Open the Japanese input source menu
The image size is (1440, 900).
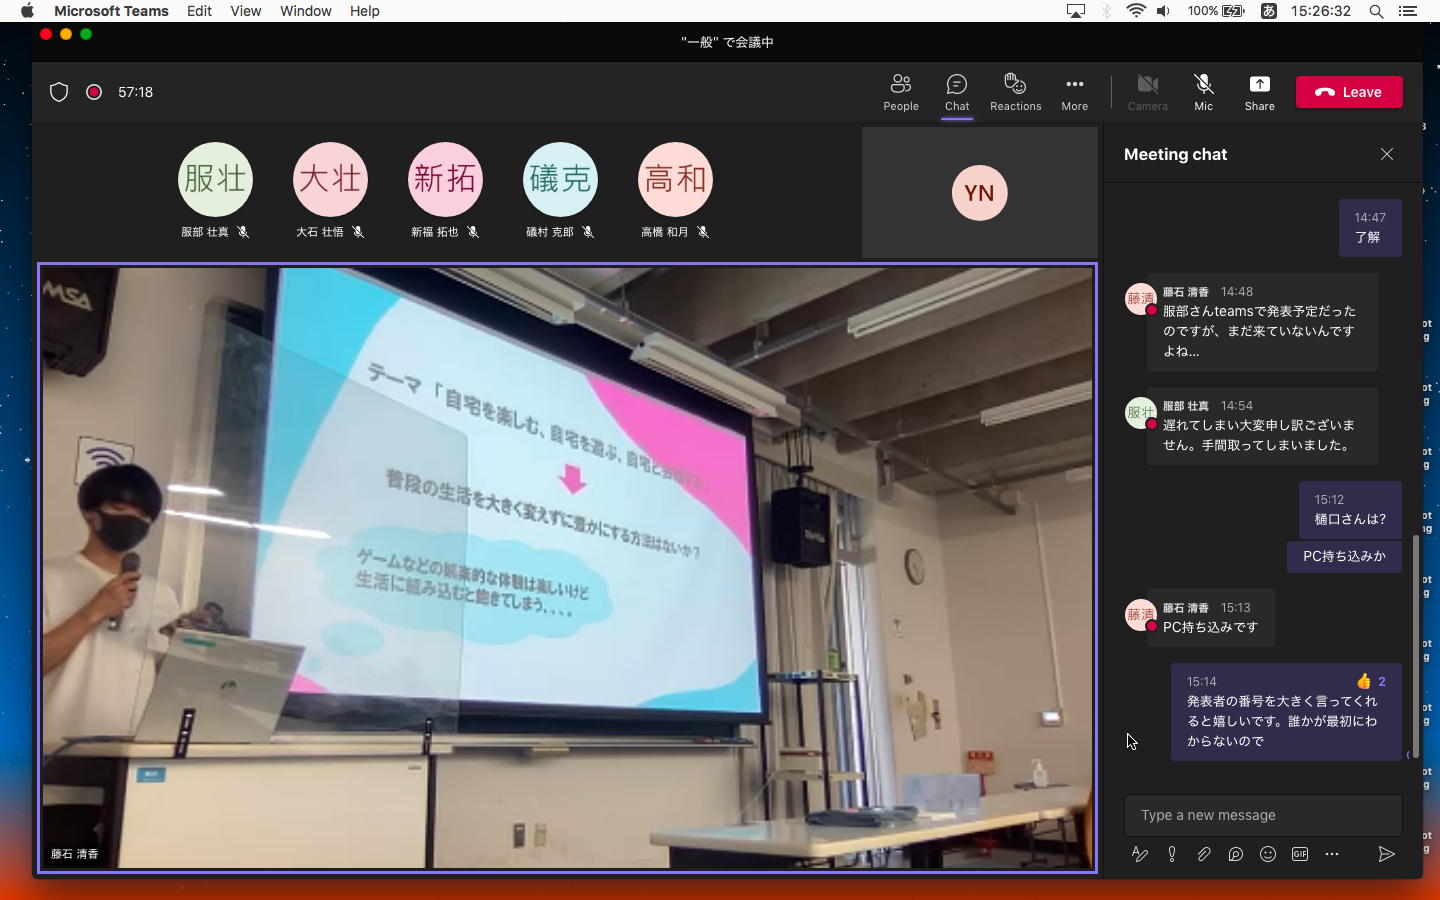(1268, 11)
